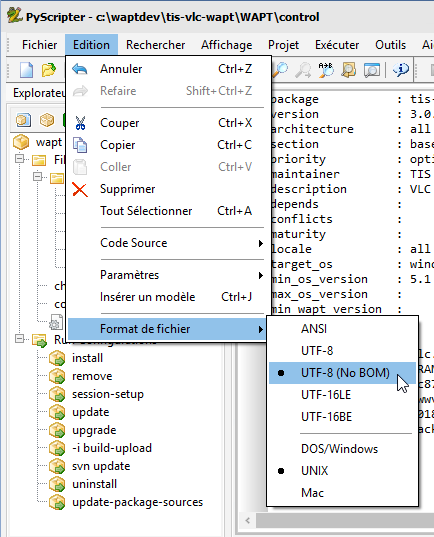Click the orange package icon in explorer toolbar
This screenshot has width=434, height=537.
(47, 120)
